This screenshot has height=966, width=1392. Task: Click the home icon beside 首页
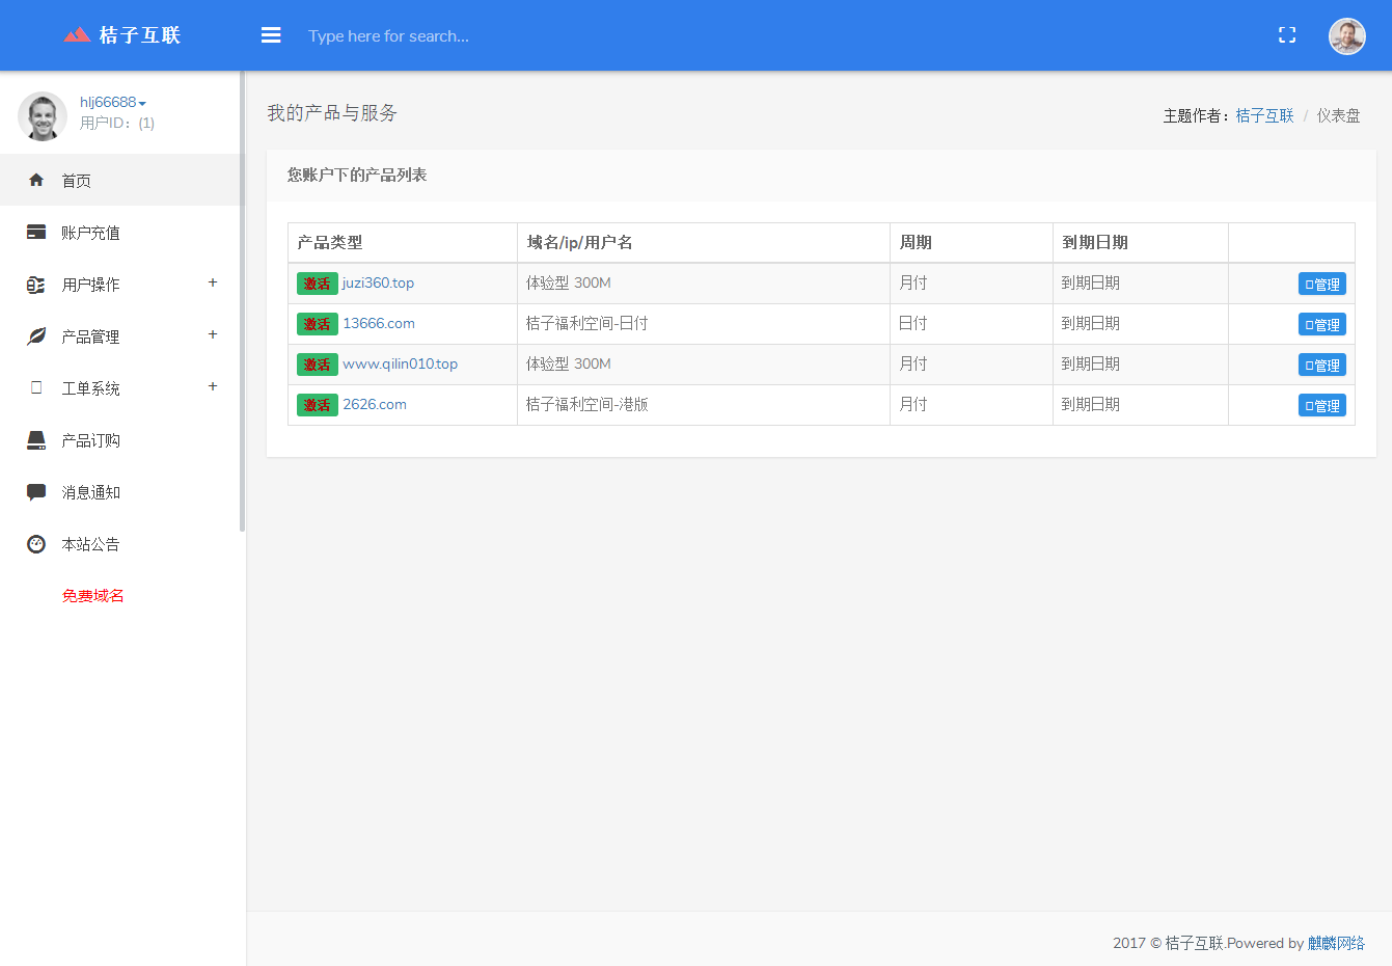(x=37, y=180)
